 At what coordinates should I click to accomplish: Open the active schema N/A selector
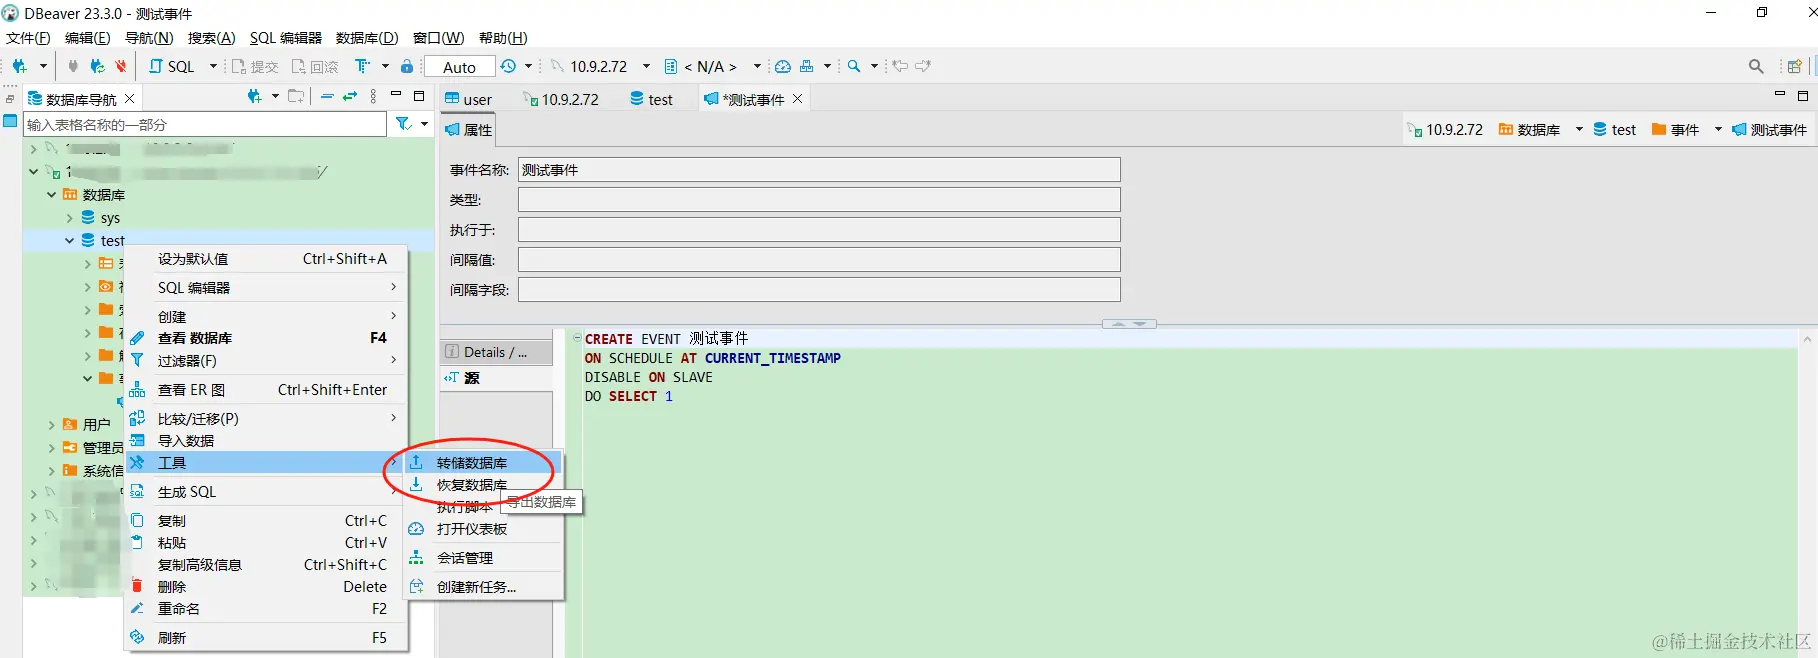[712, 66]
